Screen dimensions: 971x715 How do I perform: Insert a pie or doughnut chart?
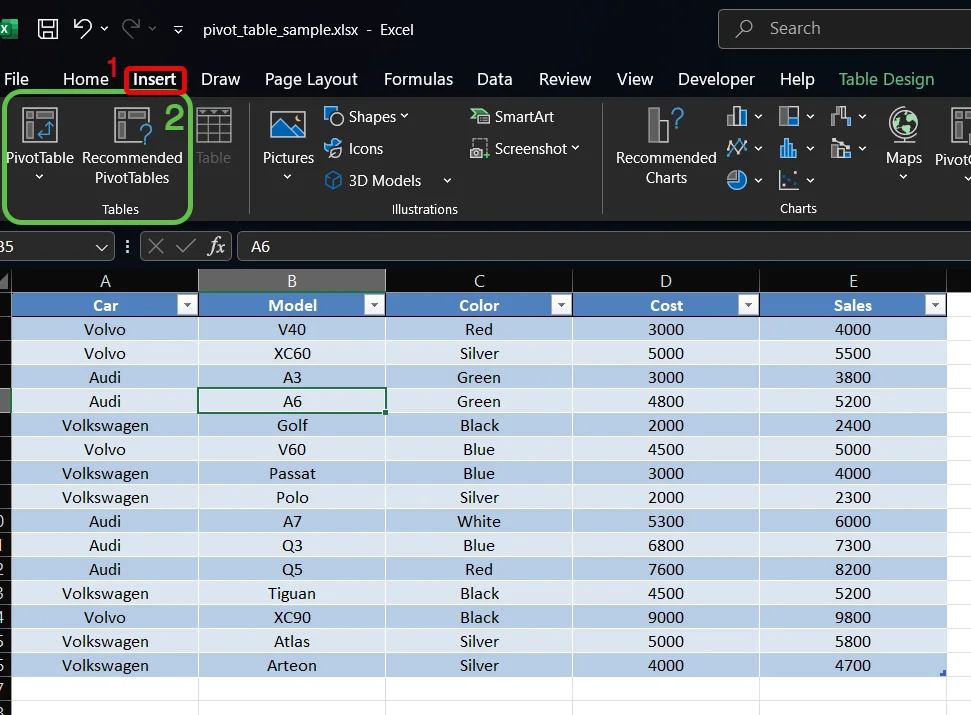point(737,180)
